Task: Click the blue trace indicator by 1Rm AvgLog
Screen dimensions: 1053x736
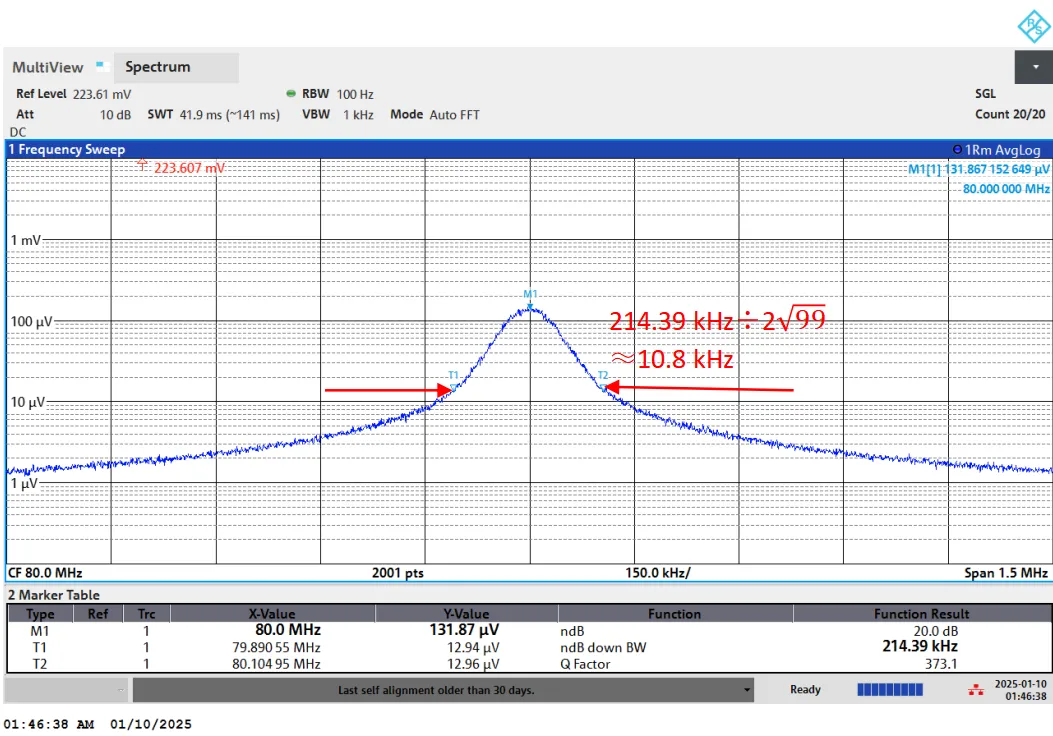Action: [957, 150]
